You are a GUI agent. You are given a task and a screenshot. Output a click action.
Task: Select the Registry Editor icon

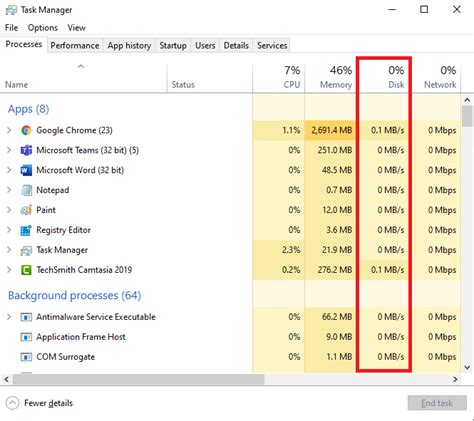26,230
